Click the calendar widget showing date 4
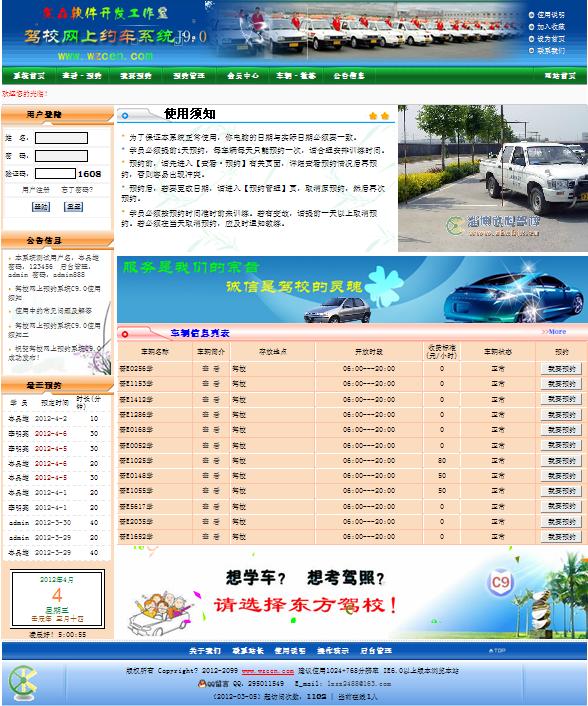This screenshot has width=588, height=706. (x=58, y=599)
